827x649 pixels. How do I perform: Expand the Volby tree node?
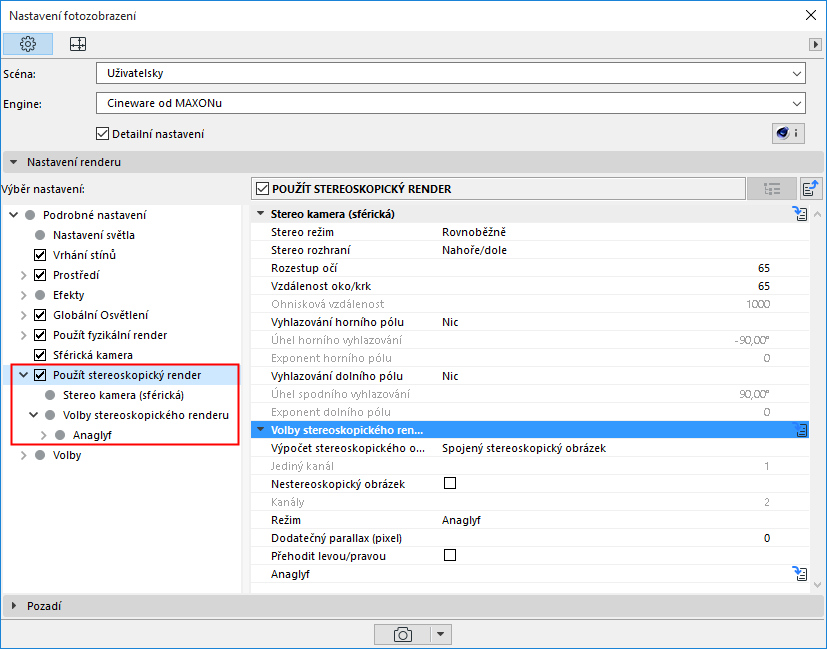point(24,456)
